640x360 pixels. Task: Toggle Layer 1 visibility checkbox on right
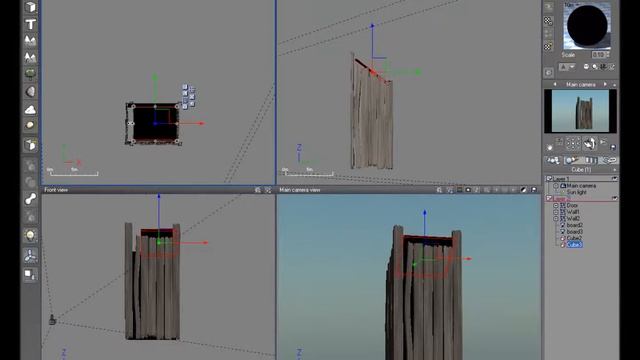point(615,179)
